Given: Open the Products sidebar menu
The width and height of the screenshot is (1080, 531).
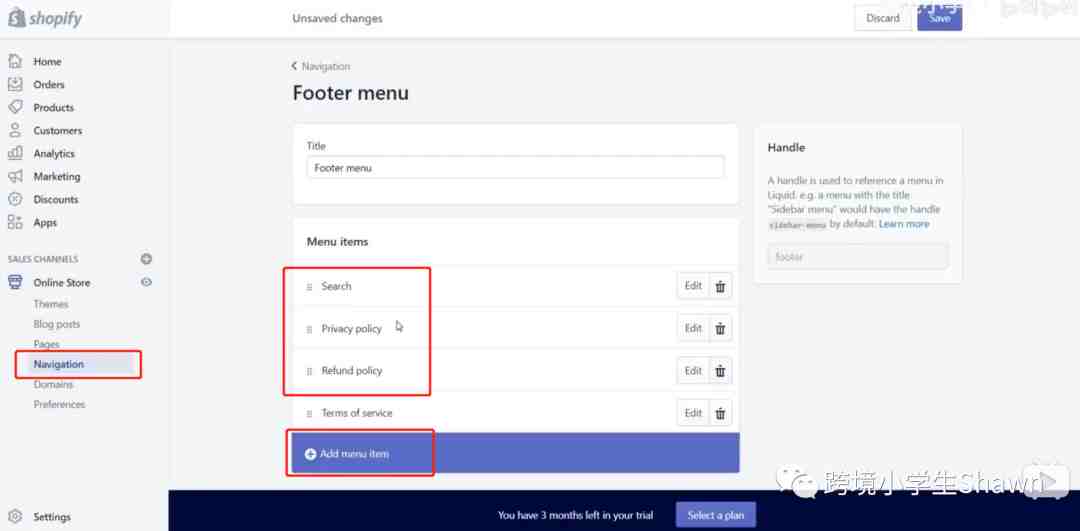Looking at the screenshot, I should (53, 108).
